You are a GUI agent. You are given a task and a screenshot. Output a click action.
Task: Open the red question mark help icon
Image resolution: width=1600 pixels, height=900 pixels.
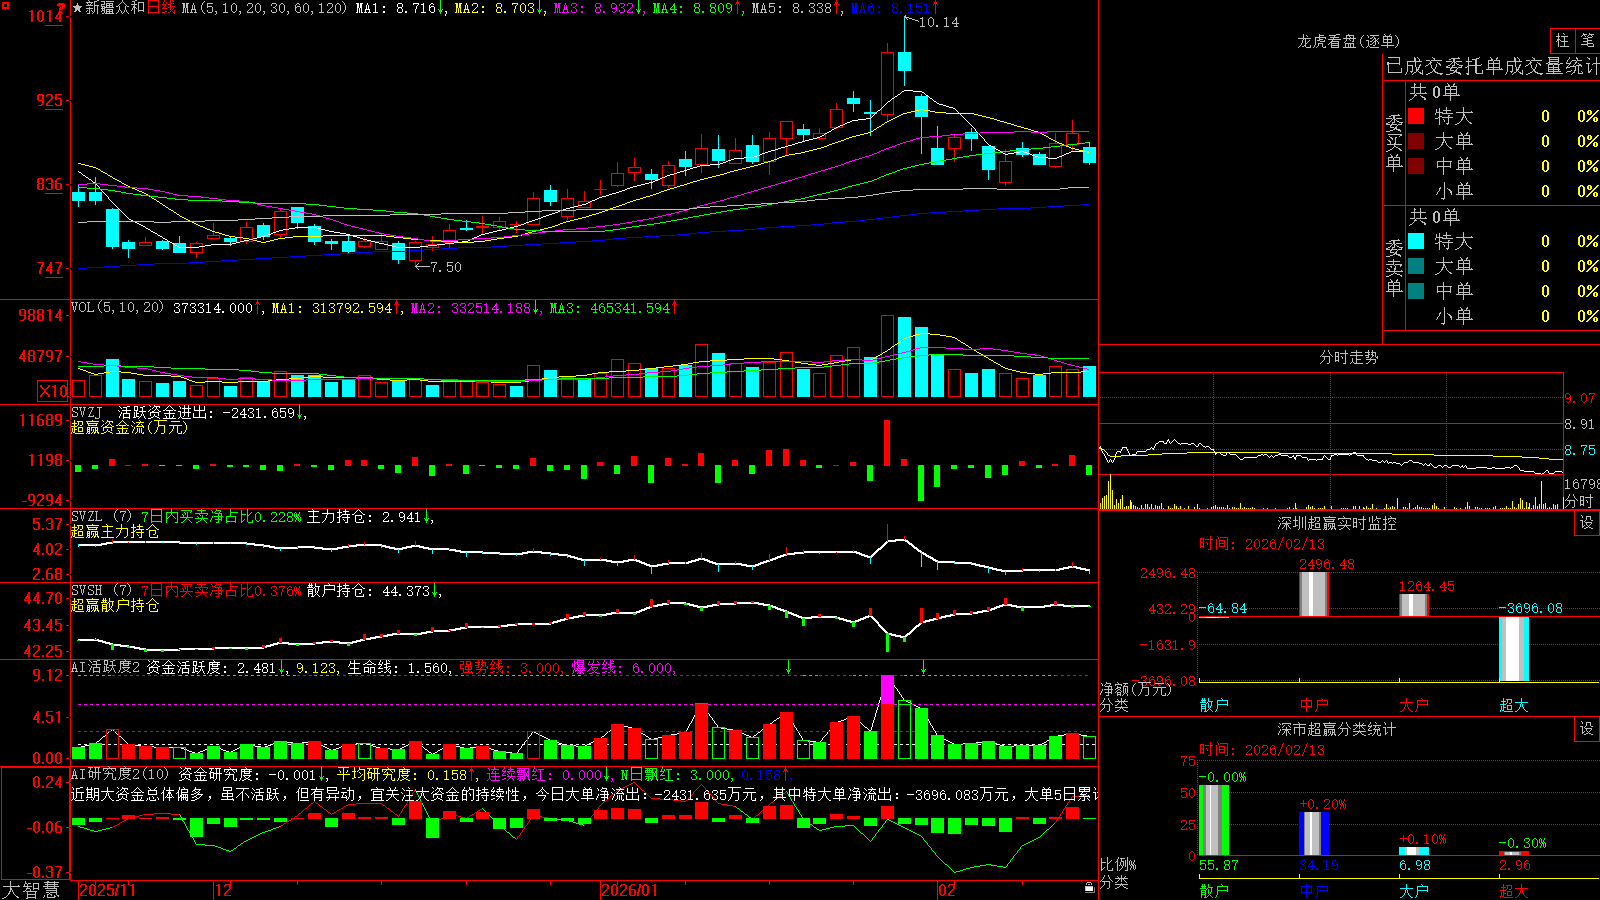pos(62,9)
